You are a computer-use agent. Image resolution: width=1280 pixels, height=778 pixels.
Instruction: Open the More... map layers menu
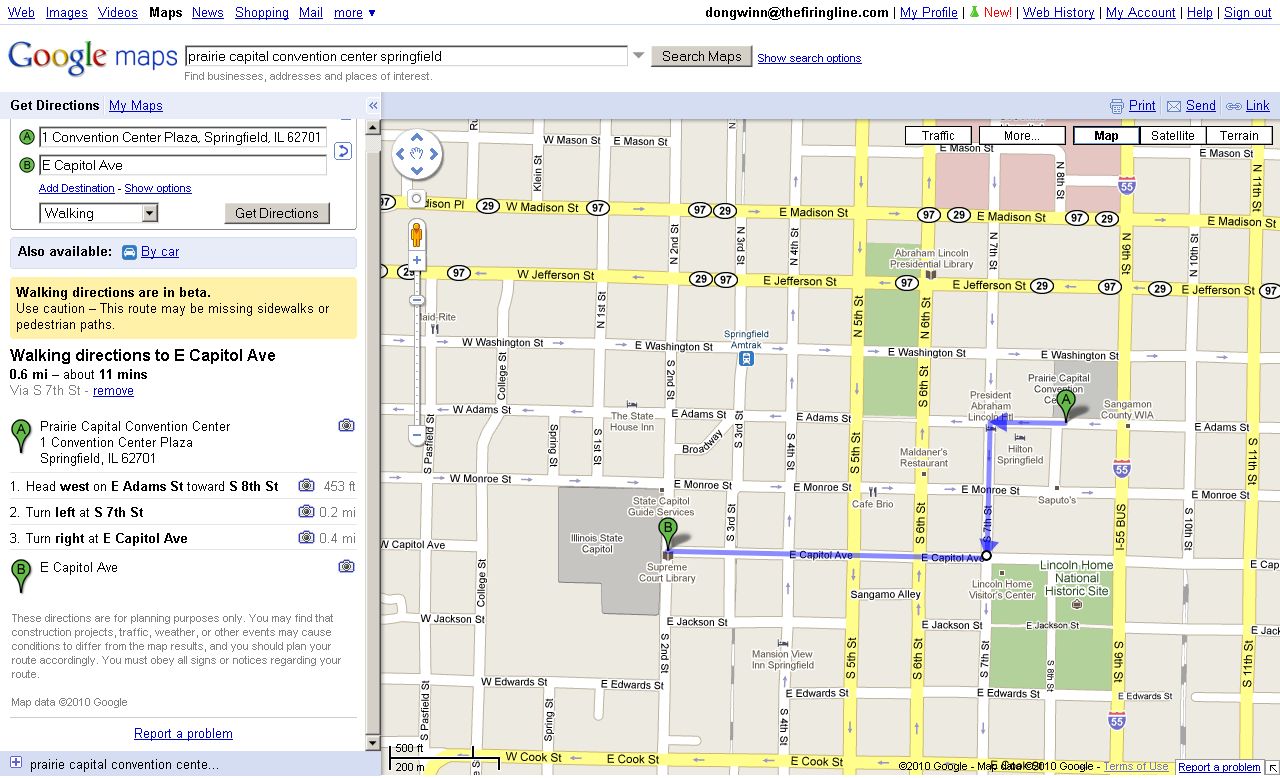click(1022, 136)
